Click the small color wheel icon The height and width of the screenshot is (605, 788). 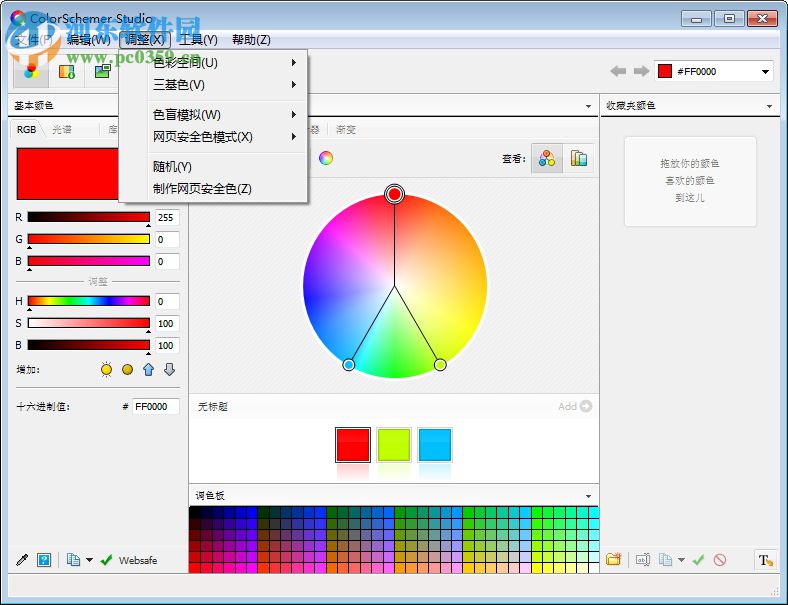[326, 158]
